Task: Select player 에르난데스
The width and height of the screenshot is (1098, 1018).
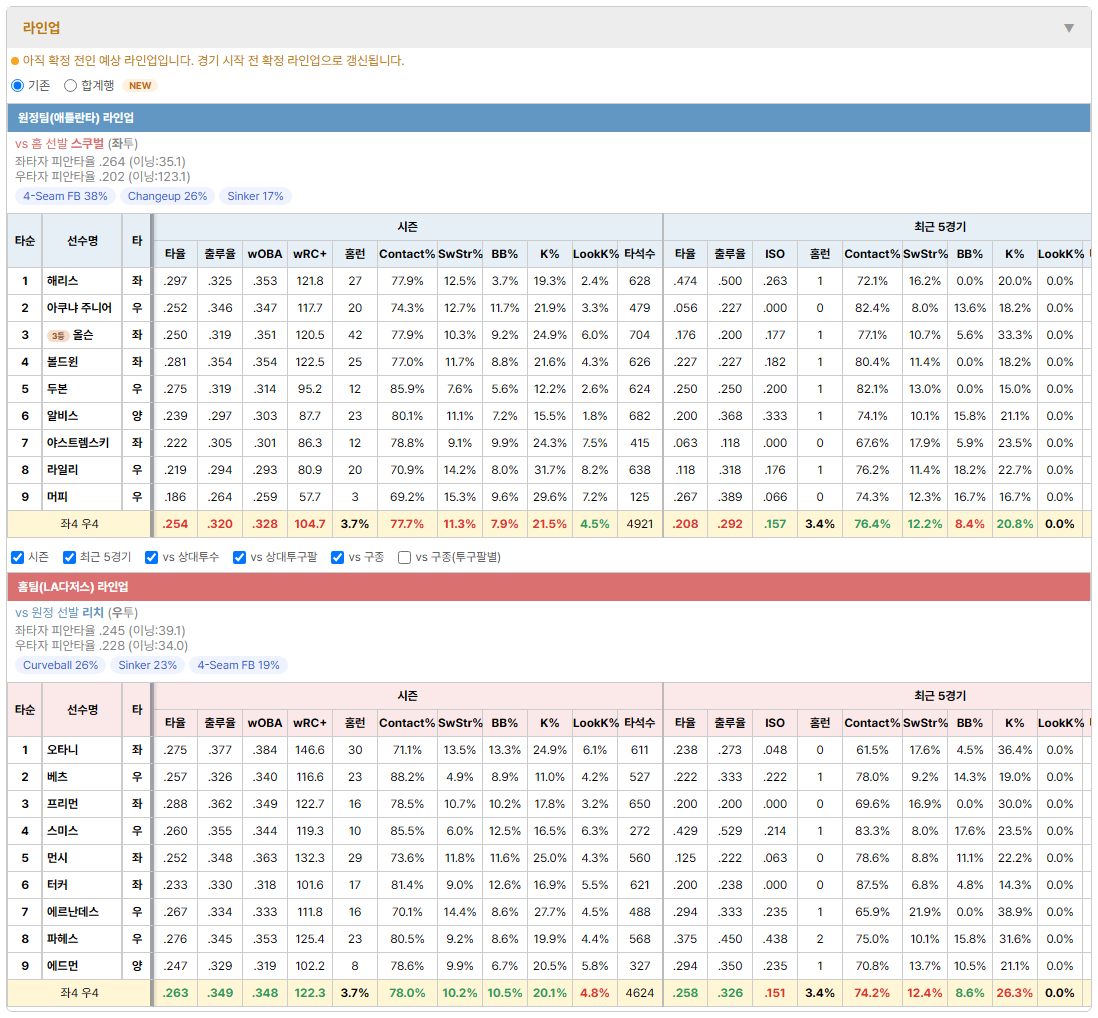Action: click(x=73, y=912)
